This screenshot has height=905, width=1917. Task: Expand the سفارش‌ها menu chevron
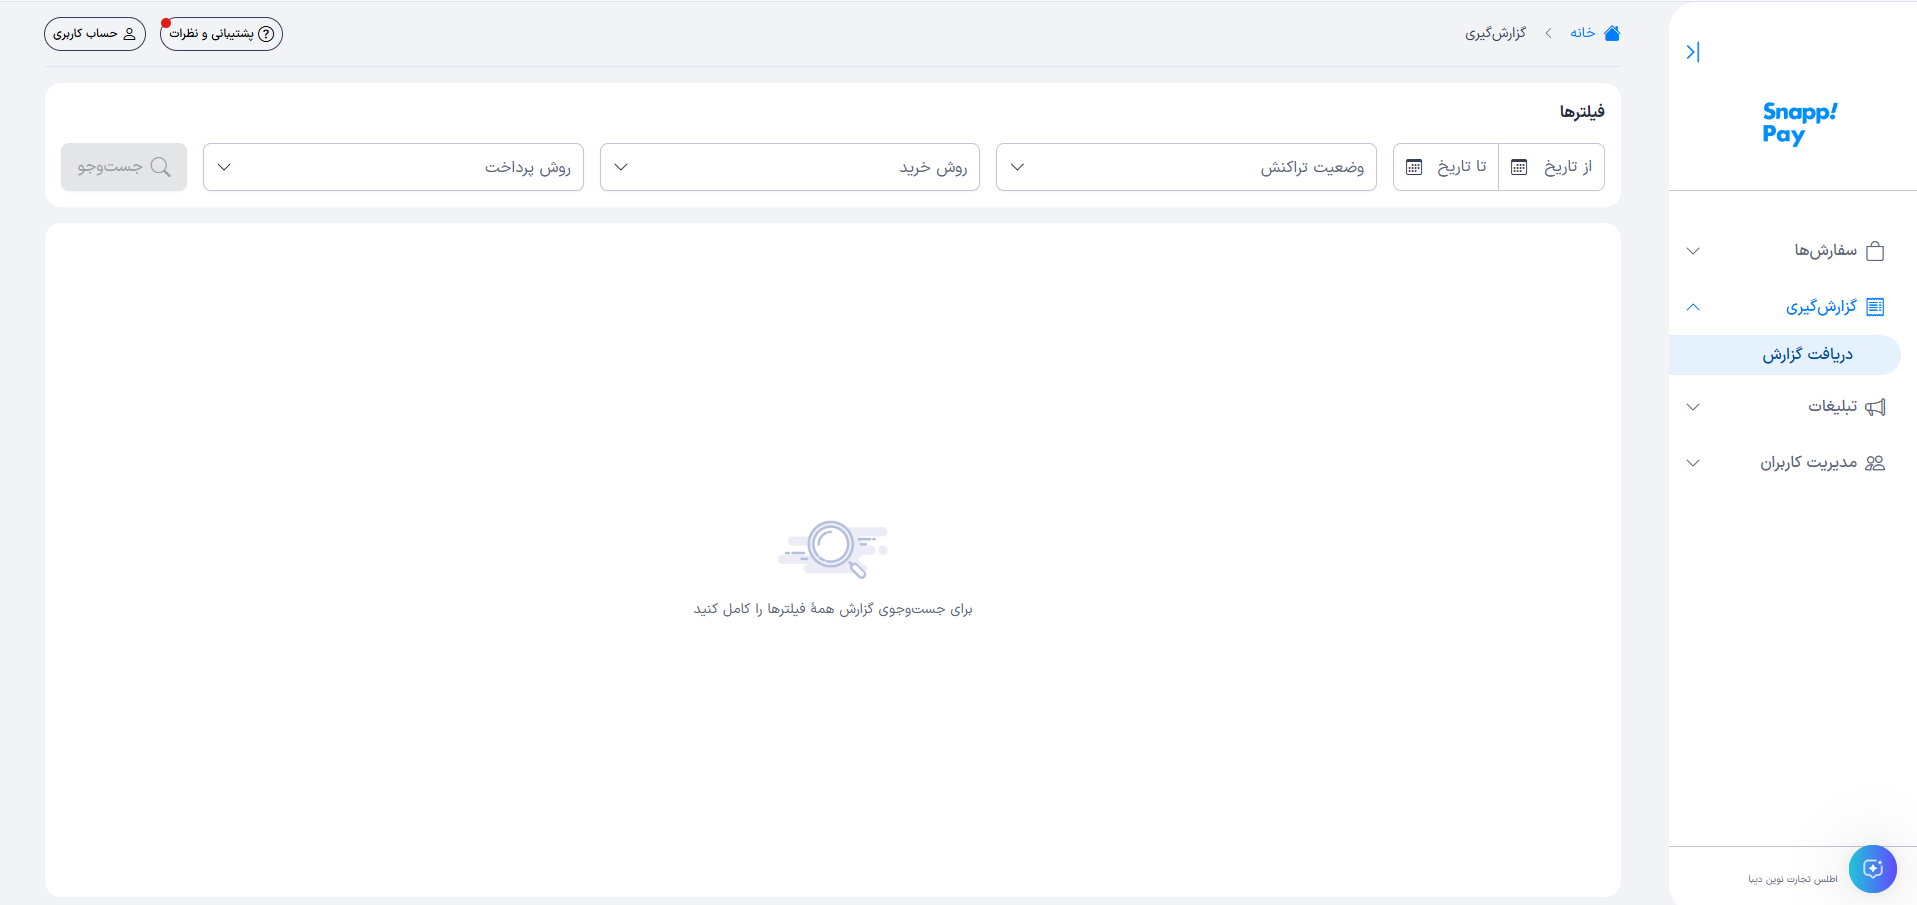(1693, 251)
